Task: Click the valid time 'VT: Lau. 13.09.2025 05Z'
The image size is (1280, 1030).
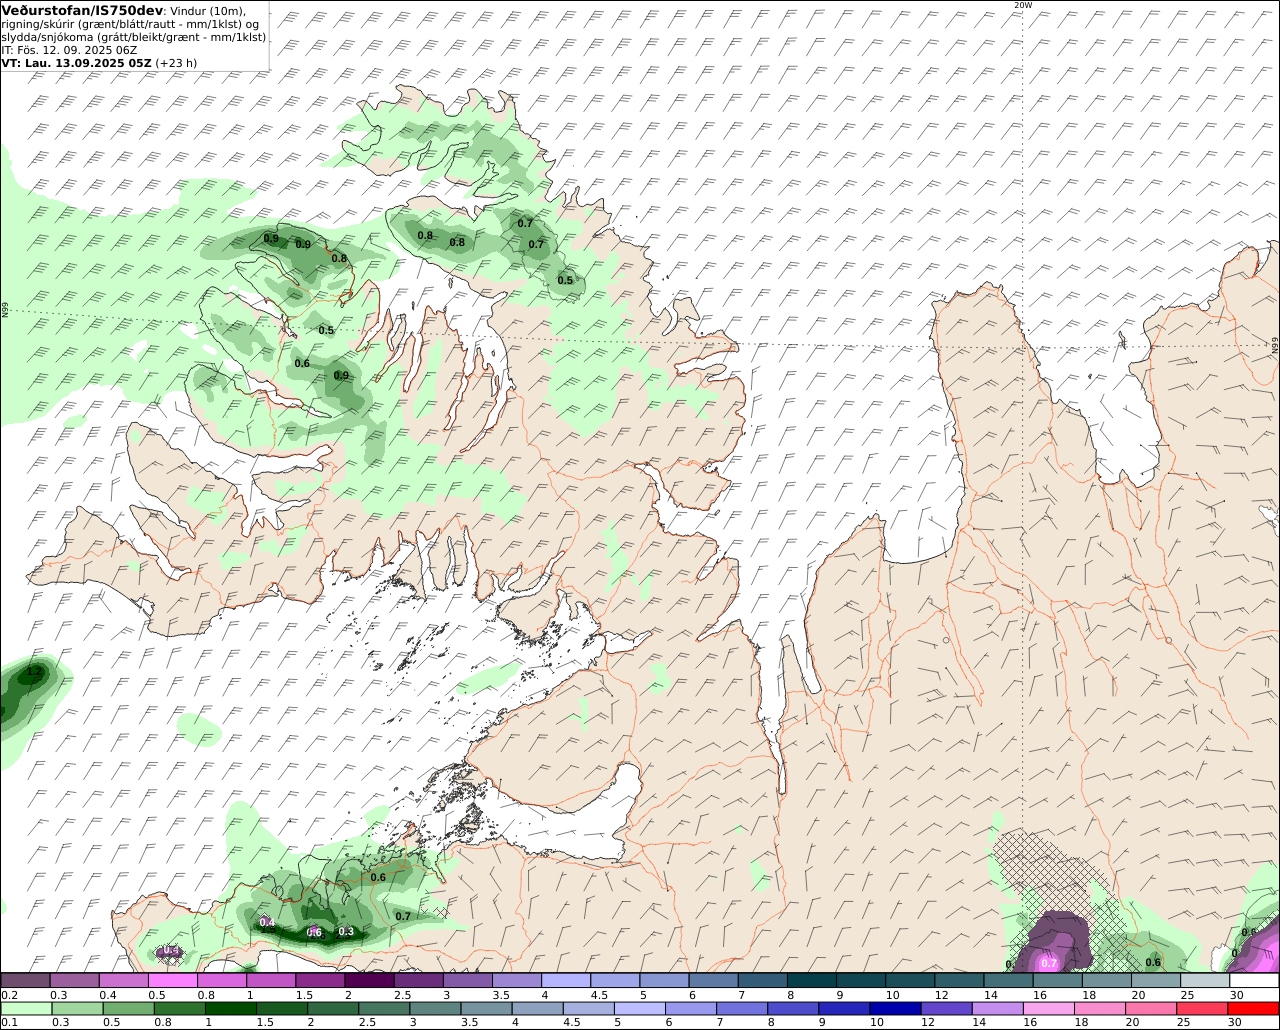Action: point(77,62)
